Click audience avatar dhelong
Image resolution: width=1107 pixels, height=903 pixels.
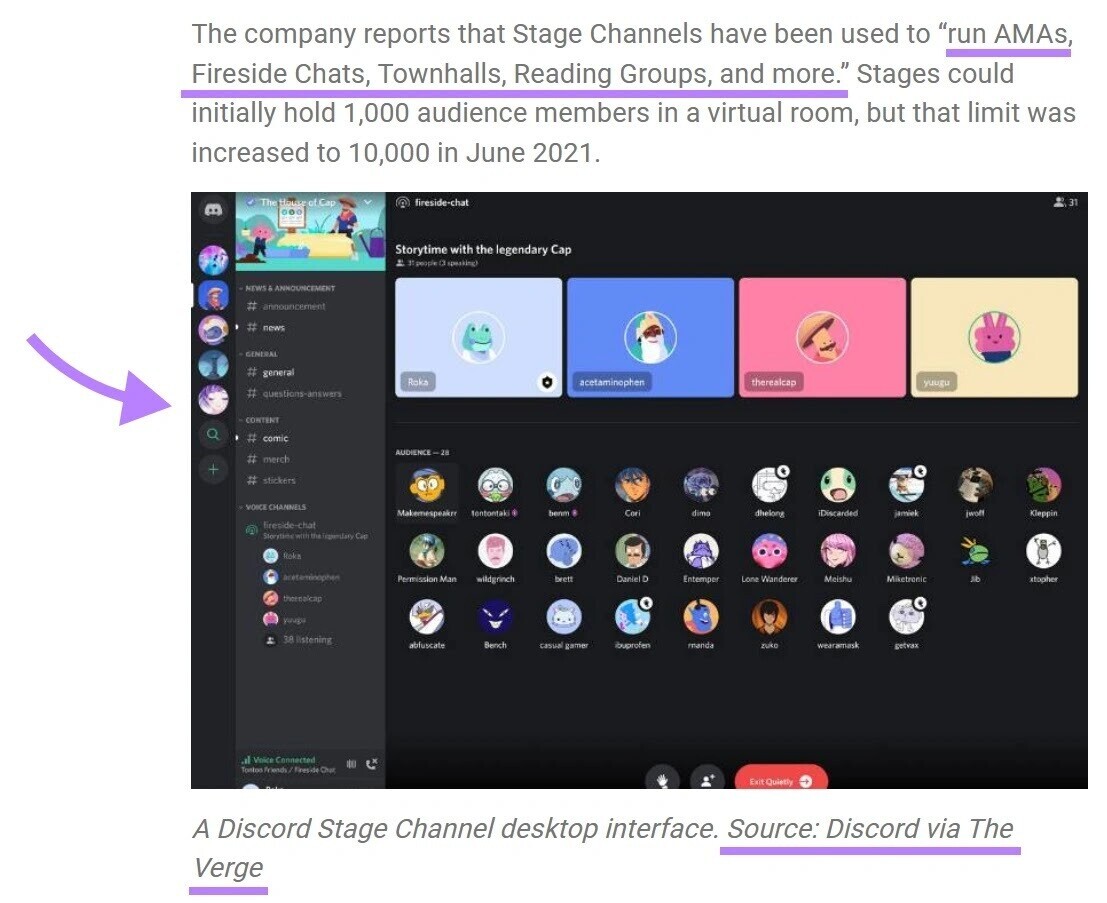click(x=770, y=485)
